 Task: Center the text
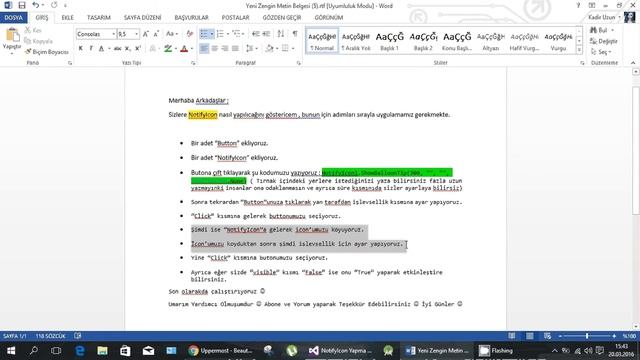point(214,49)
